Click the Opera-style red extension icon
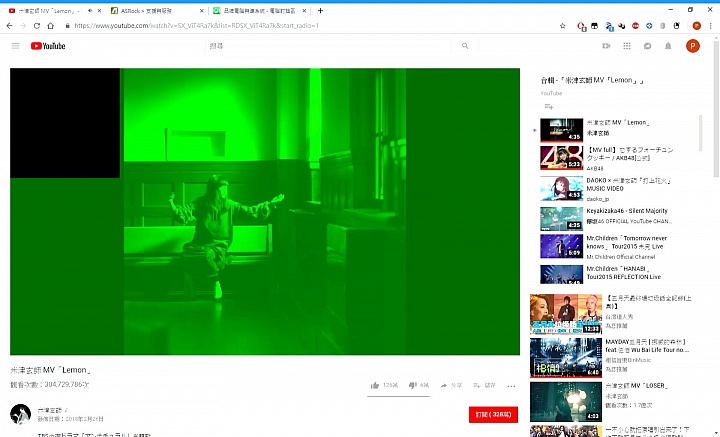 click(581, 26)
